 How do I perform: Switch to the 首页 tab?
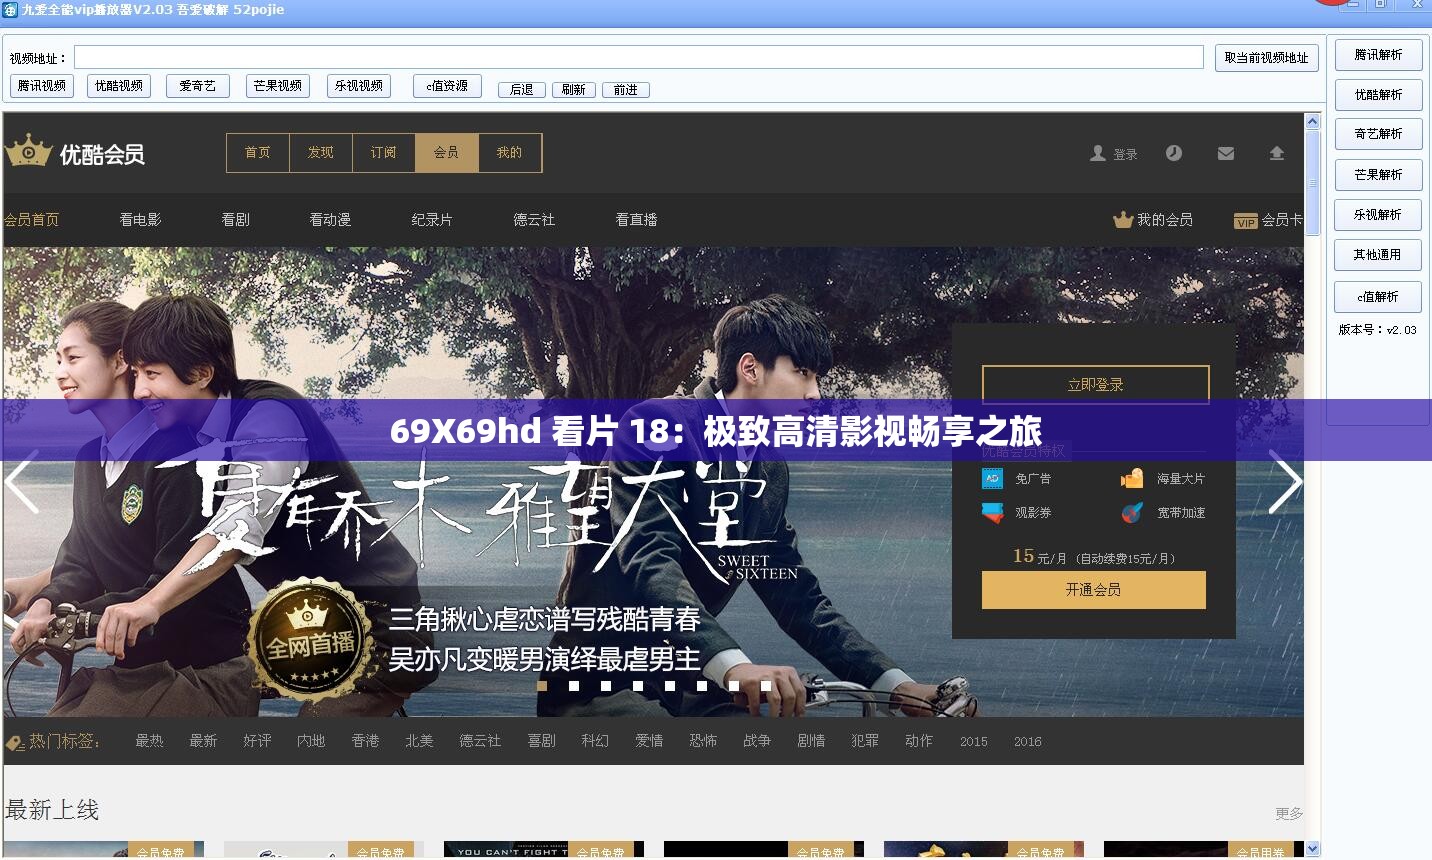[x=258, y=153]
